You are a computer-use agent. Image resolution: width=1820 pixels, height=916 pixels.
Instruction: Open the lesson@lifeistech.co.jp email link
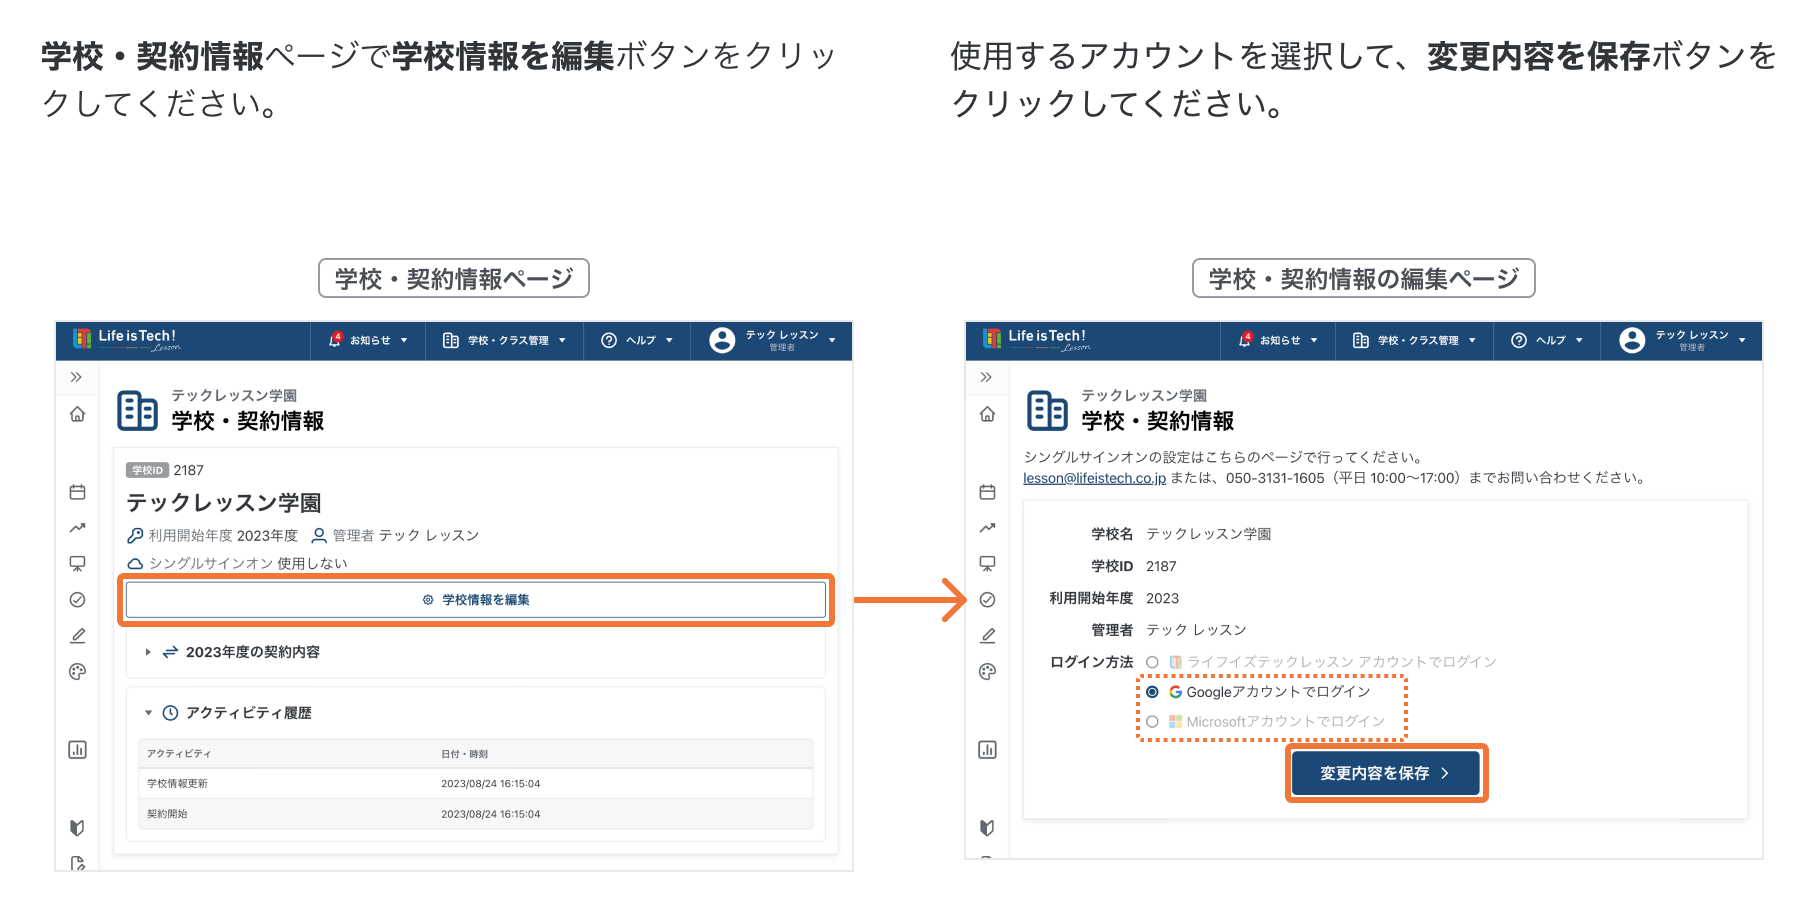coord(1094,478)
